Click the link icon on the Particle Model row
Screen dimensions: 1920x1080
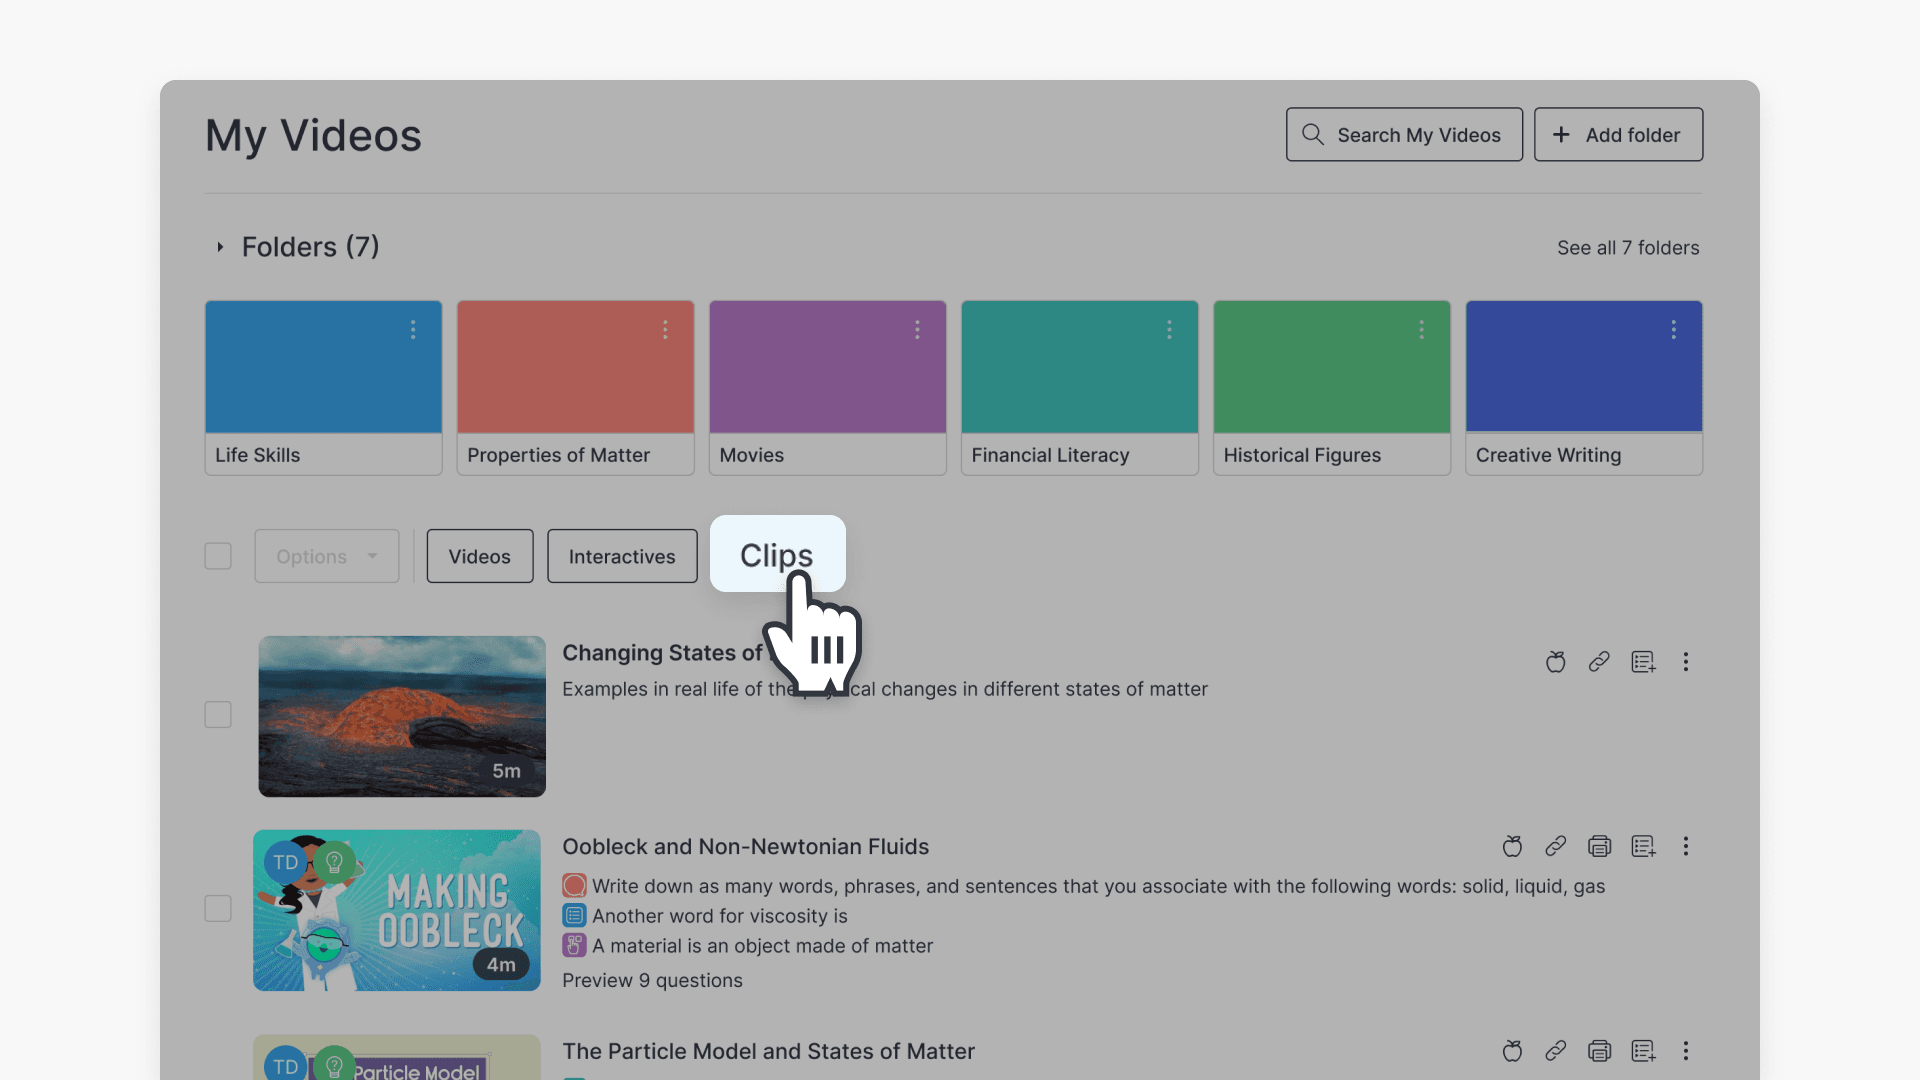(1556, 1051)
